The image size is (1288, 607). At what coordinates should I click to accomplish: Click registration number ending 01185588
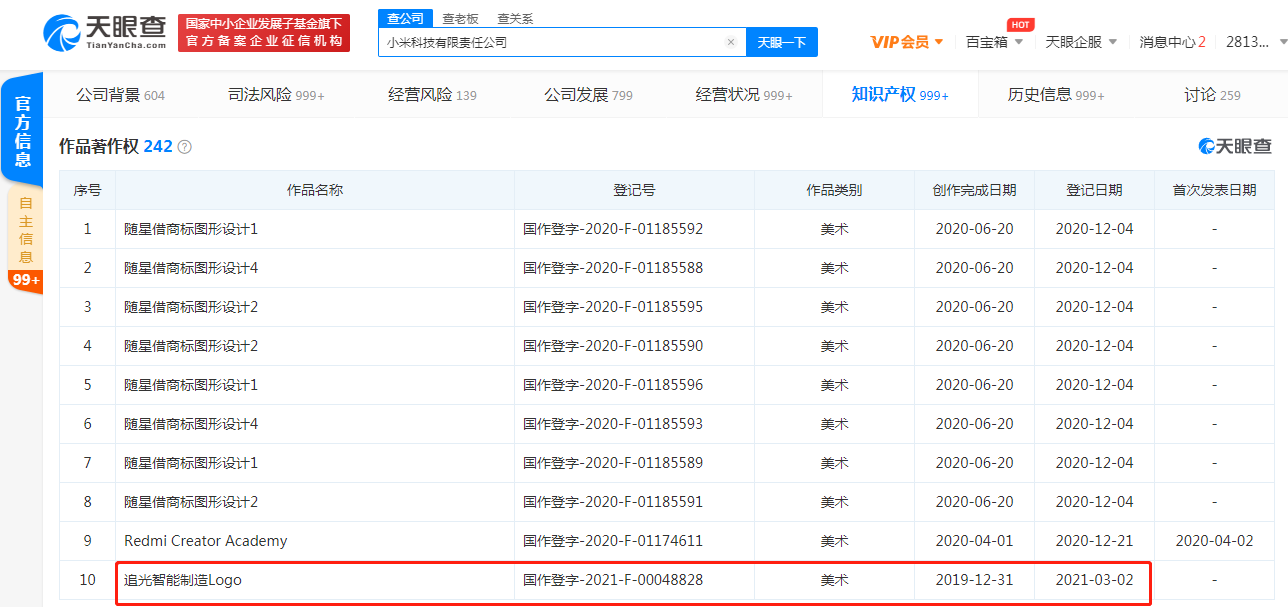point(613,268)
